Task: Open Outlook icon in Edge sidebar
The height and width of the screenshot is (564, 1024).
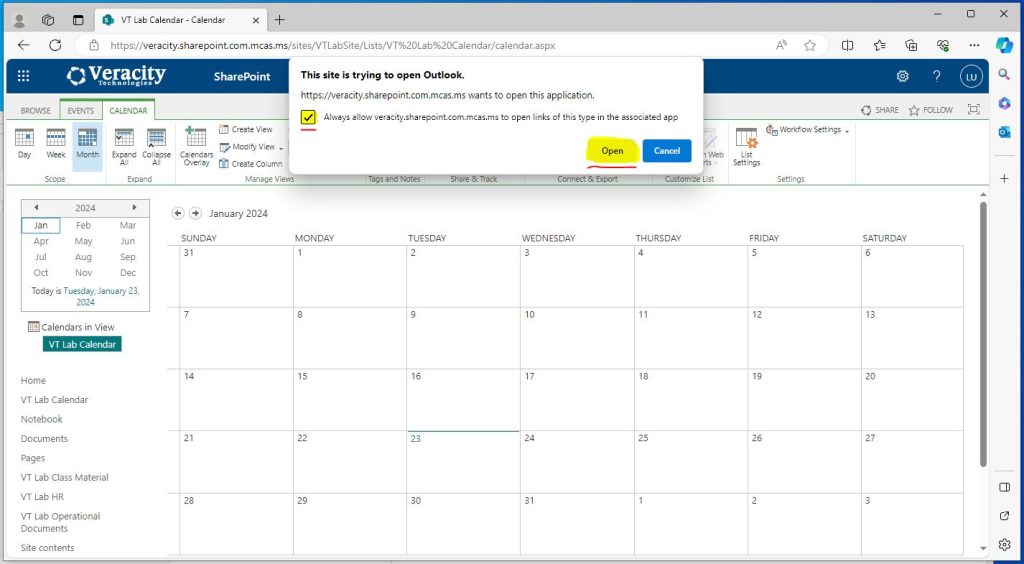Action: tap(1004, 132)
